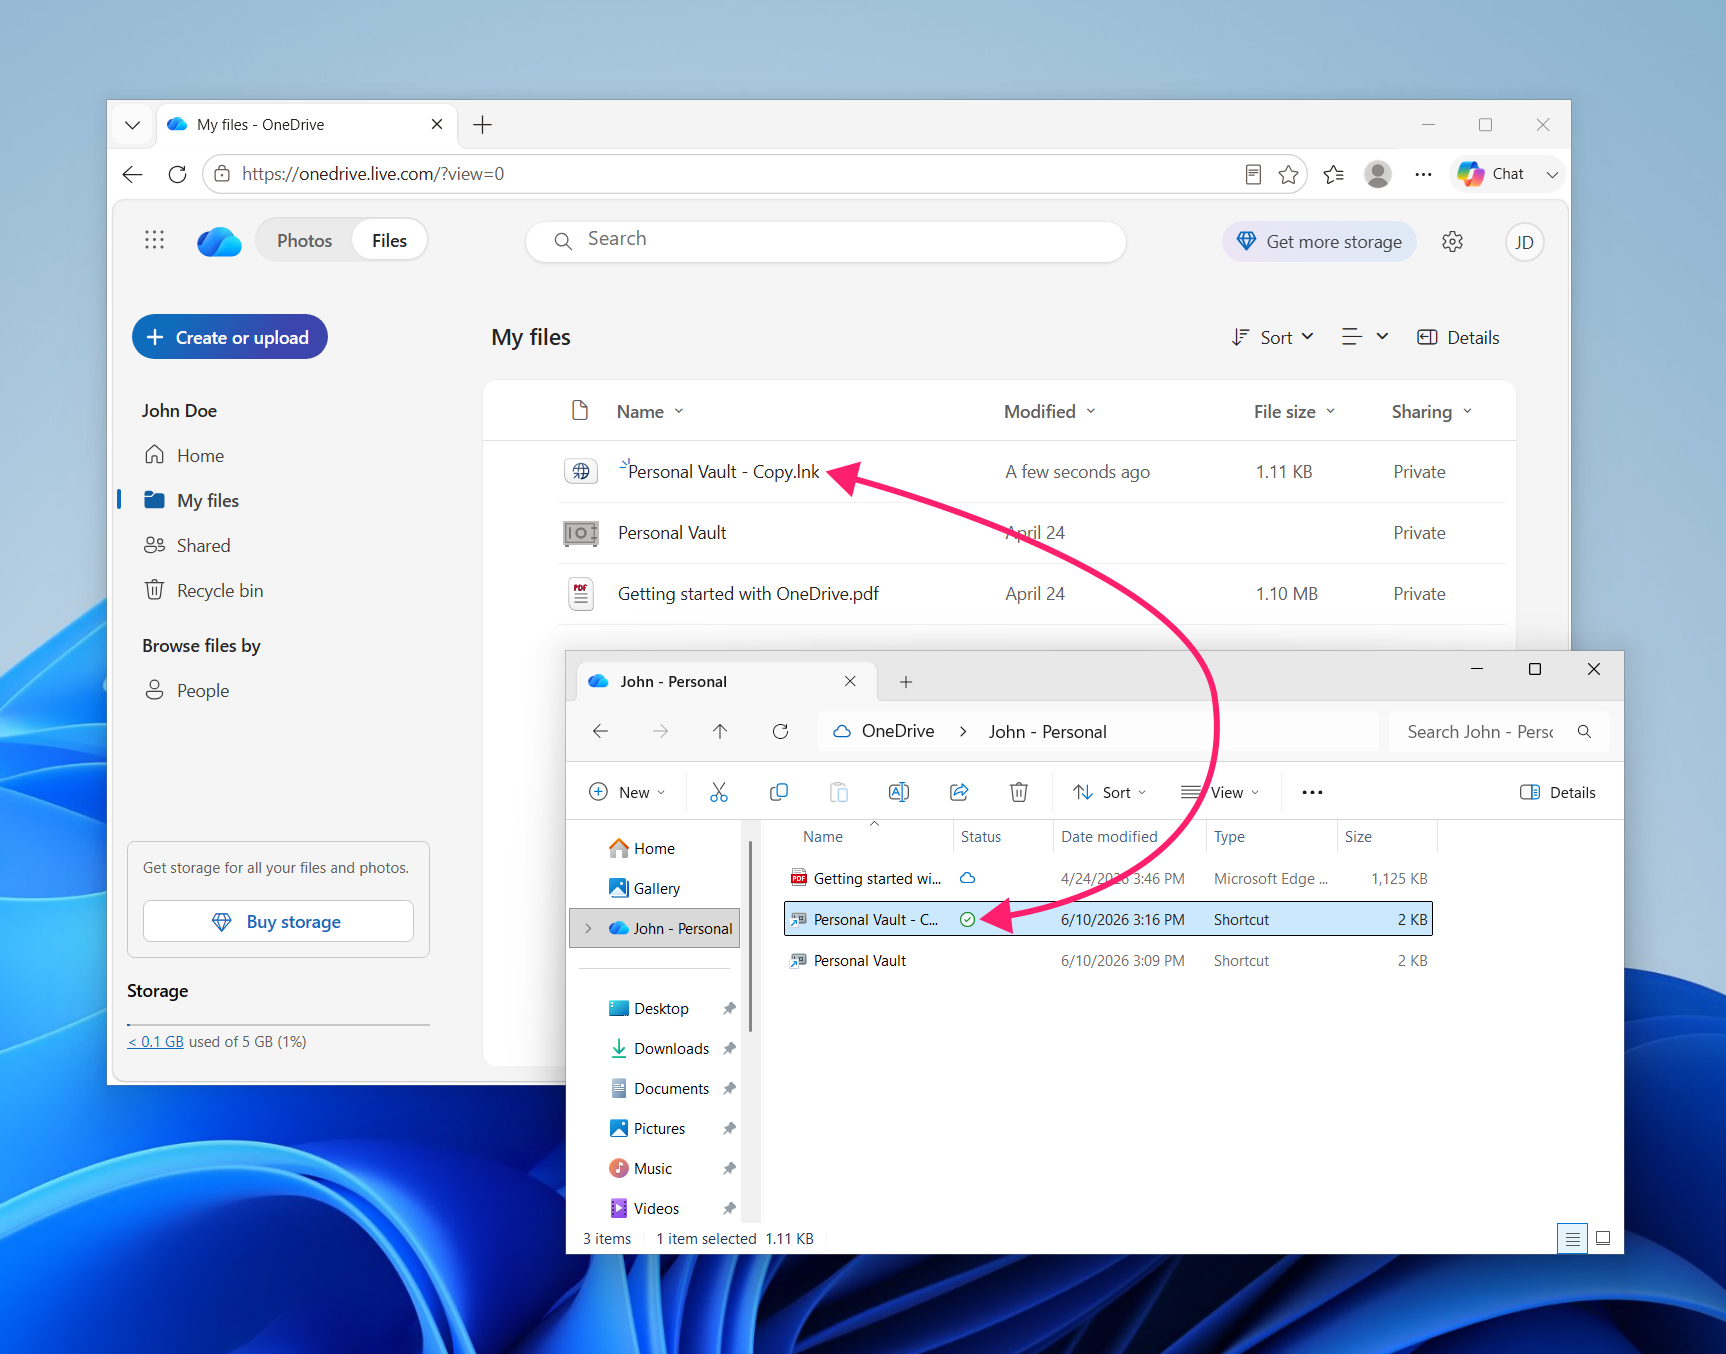The width and height of the screenshot is (1726, 1354).
Task: Go back in the Edge browser
Action: (132, 174)
